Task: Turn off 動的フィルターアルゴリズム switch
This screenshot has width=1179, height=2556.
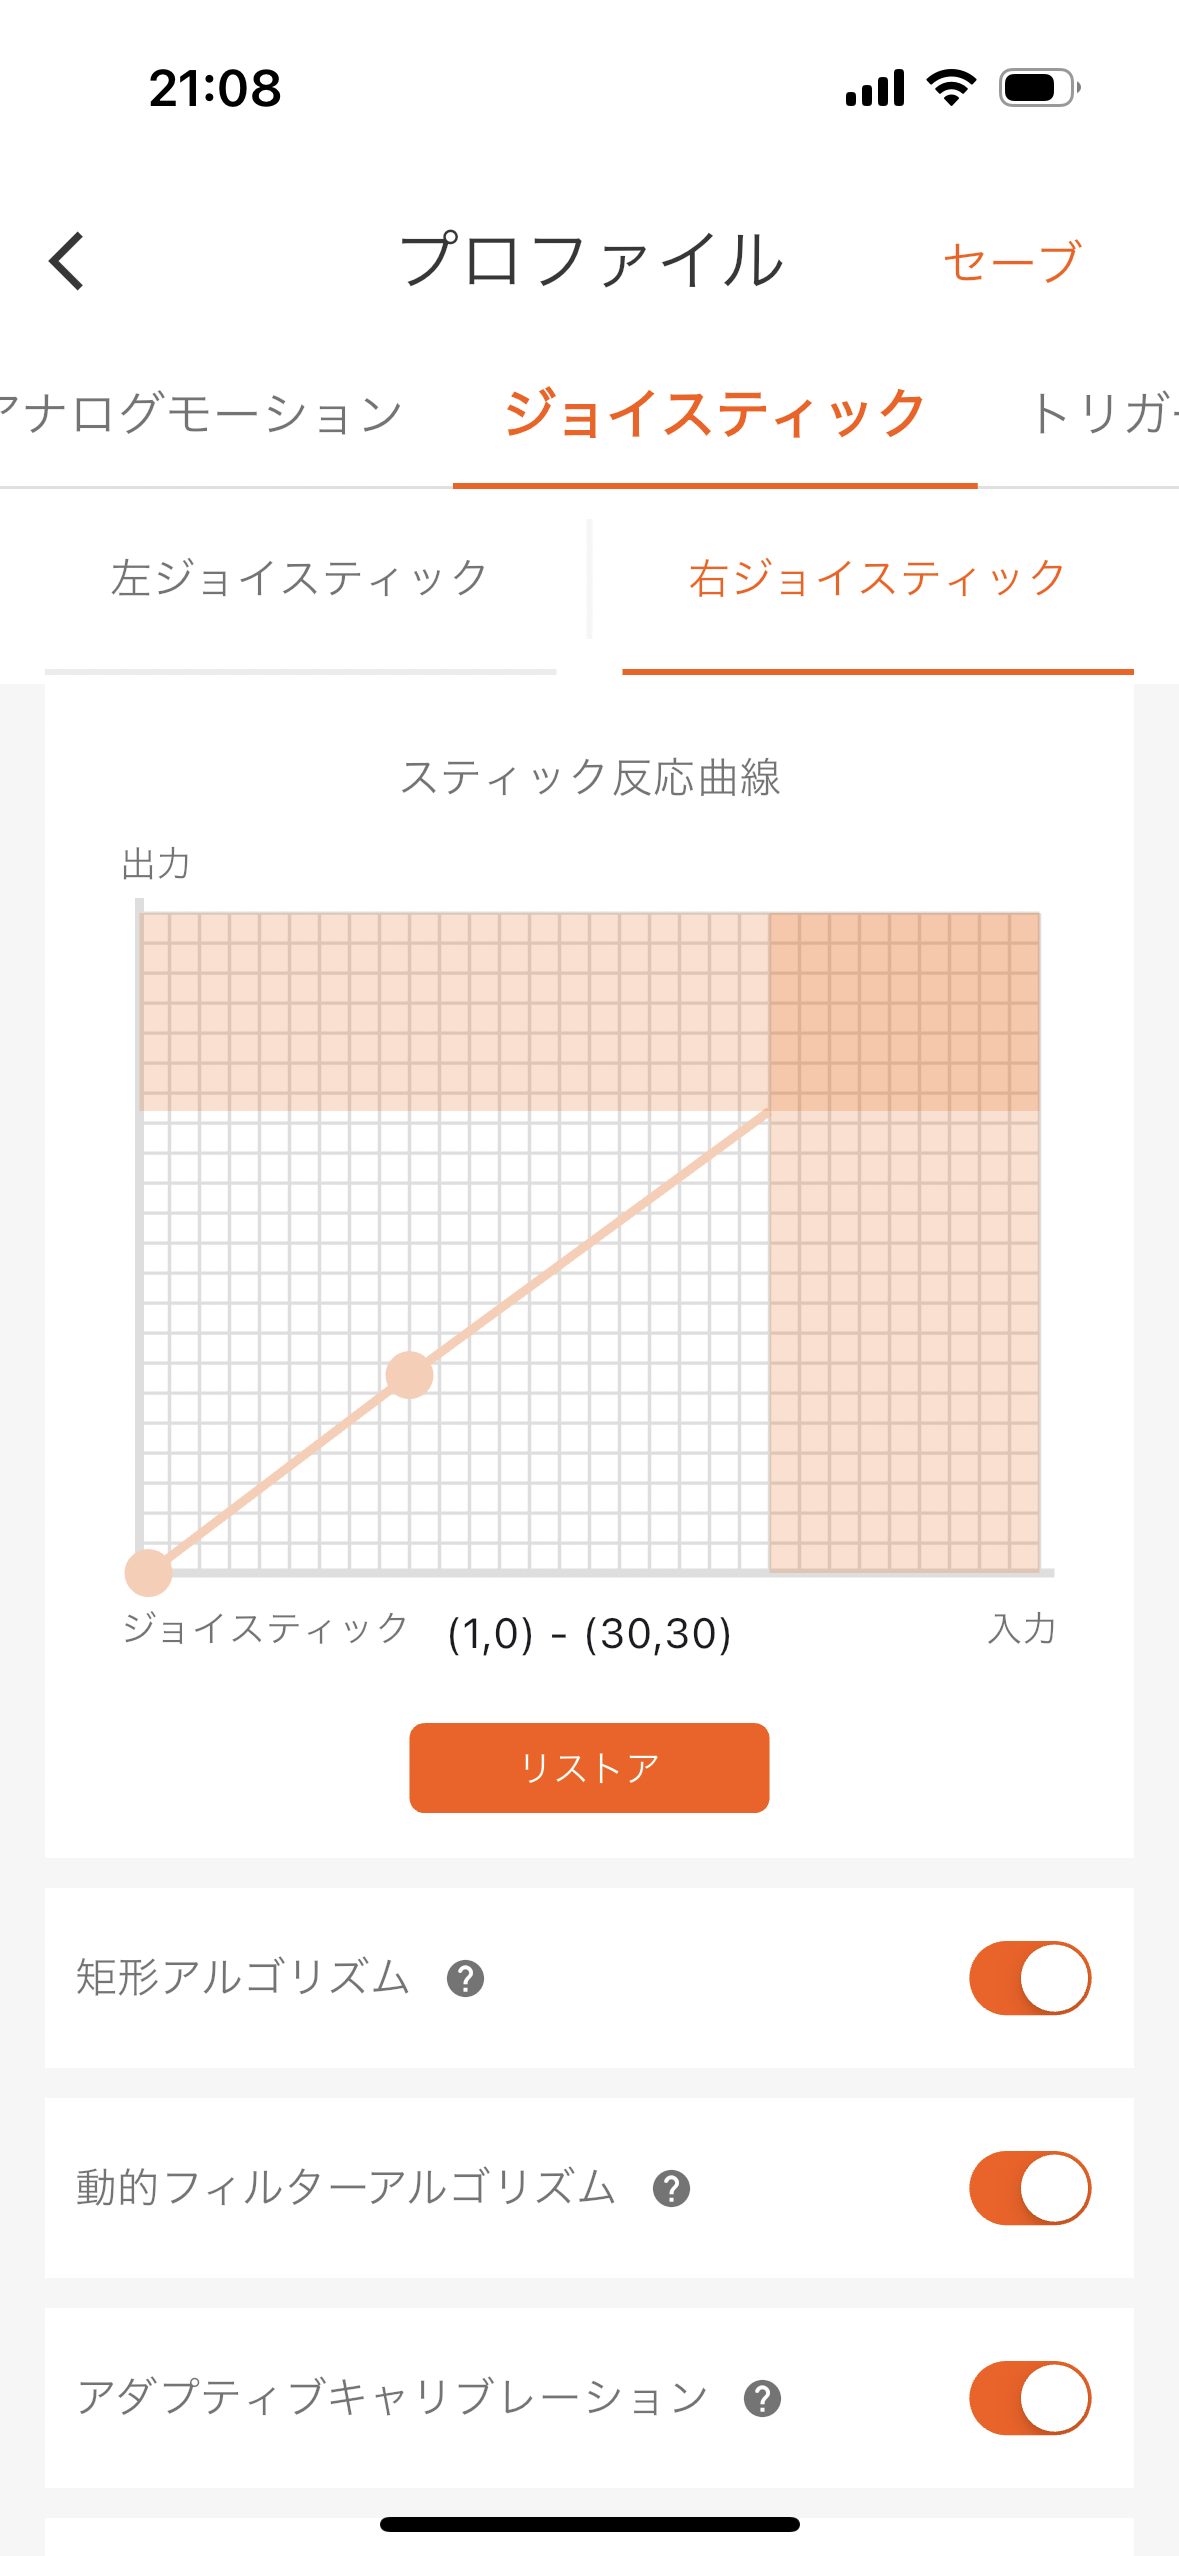Action: [x=1029, y=2188]
